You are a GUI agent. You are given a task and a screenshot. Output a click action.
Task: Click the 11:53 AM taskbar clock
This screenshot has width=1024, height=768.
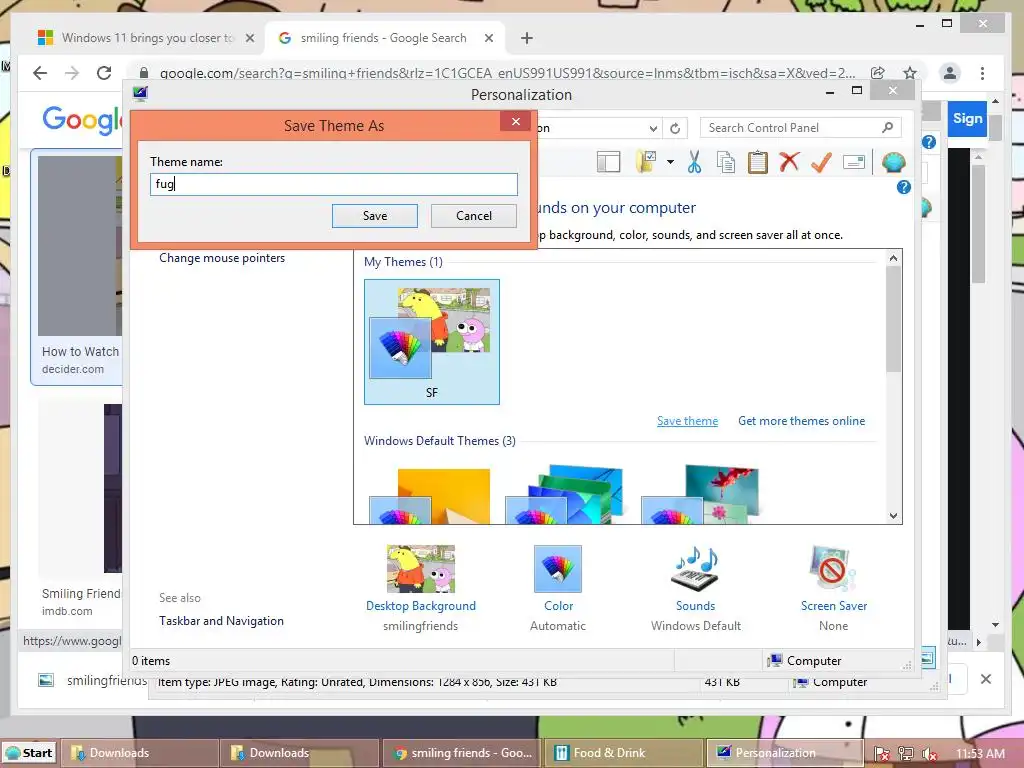click(x=980, y=754)
